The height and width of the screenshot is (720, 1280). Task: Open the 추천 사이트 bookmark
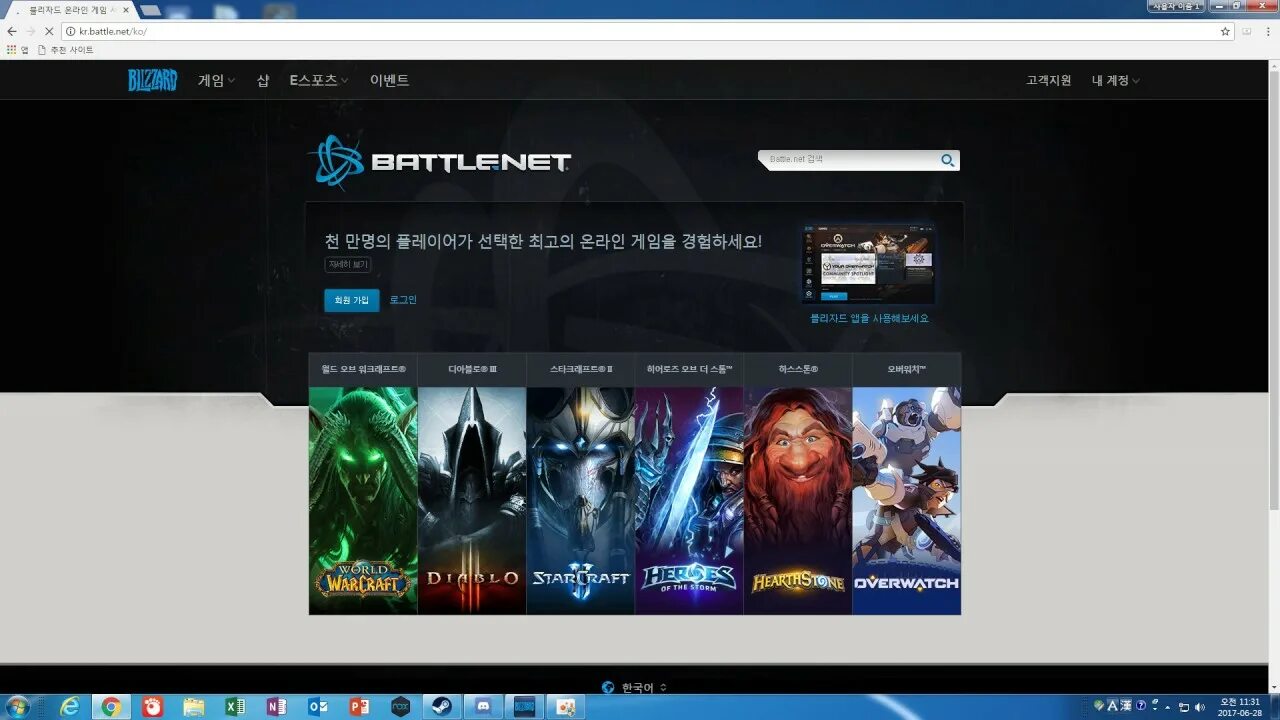[66, 50]
